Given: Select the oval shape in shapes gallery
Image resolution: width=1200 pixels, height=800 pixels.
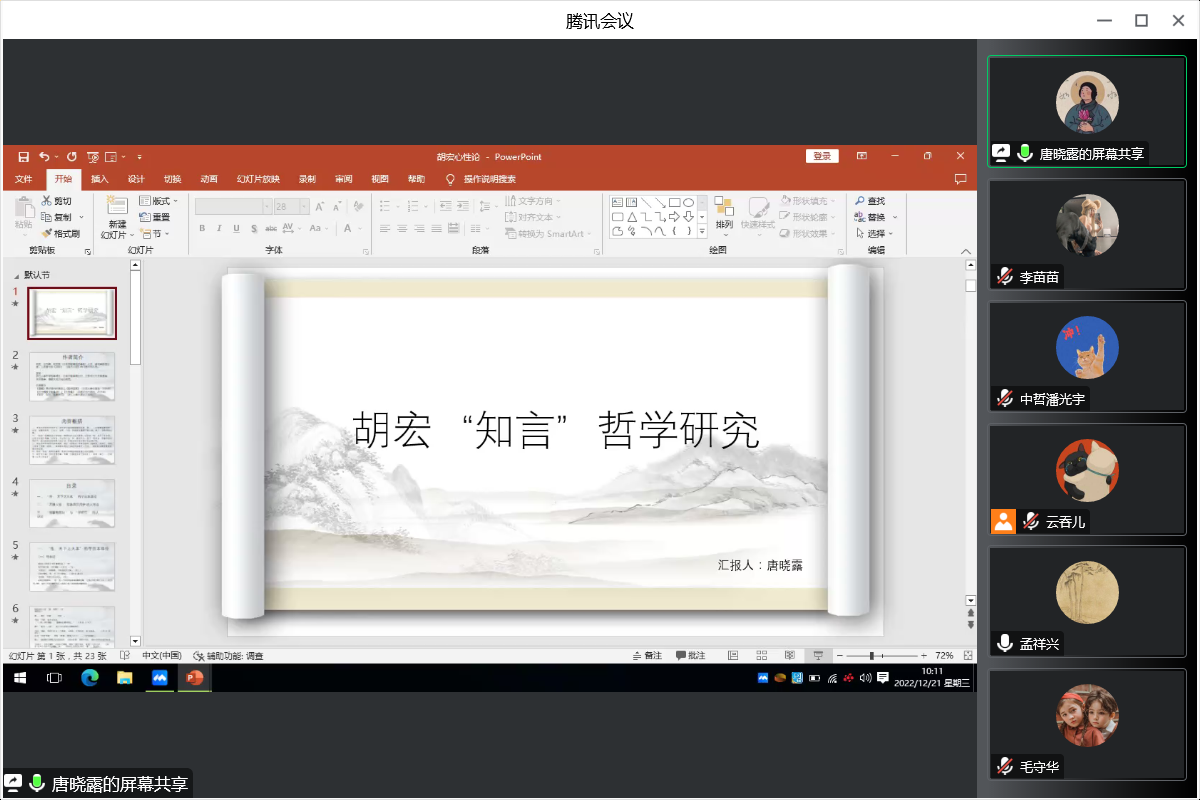Looking at the screenshot, I should (689, 202).
